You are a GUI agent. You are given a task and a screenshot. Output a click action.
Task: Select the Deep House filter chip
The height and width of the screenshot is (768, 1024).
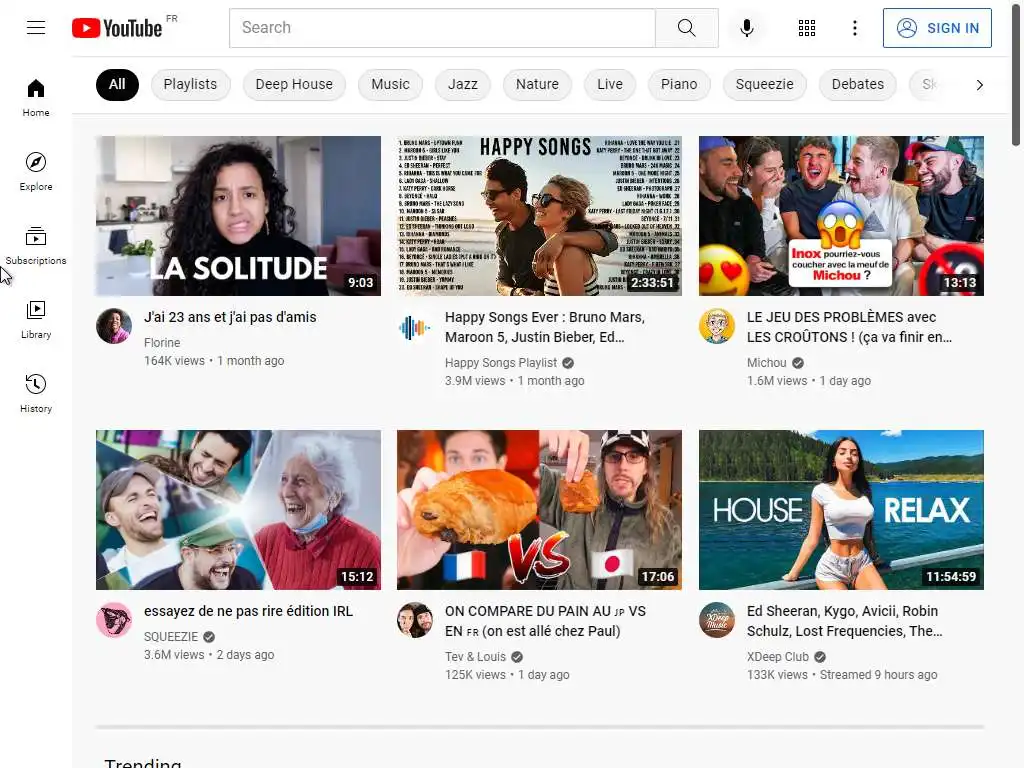click(294, 84)
